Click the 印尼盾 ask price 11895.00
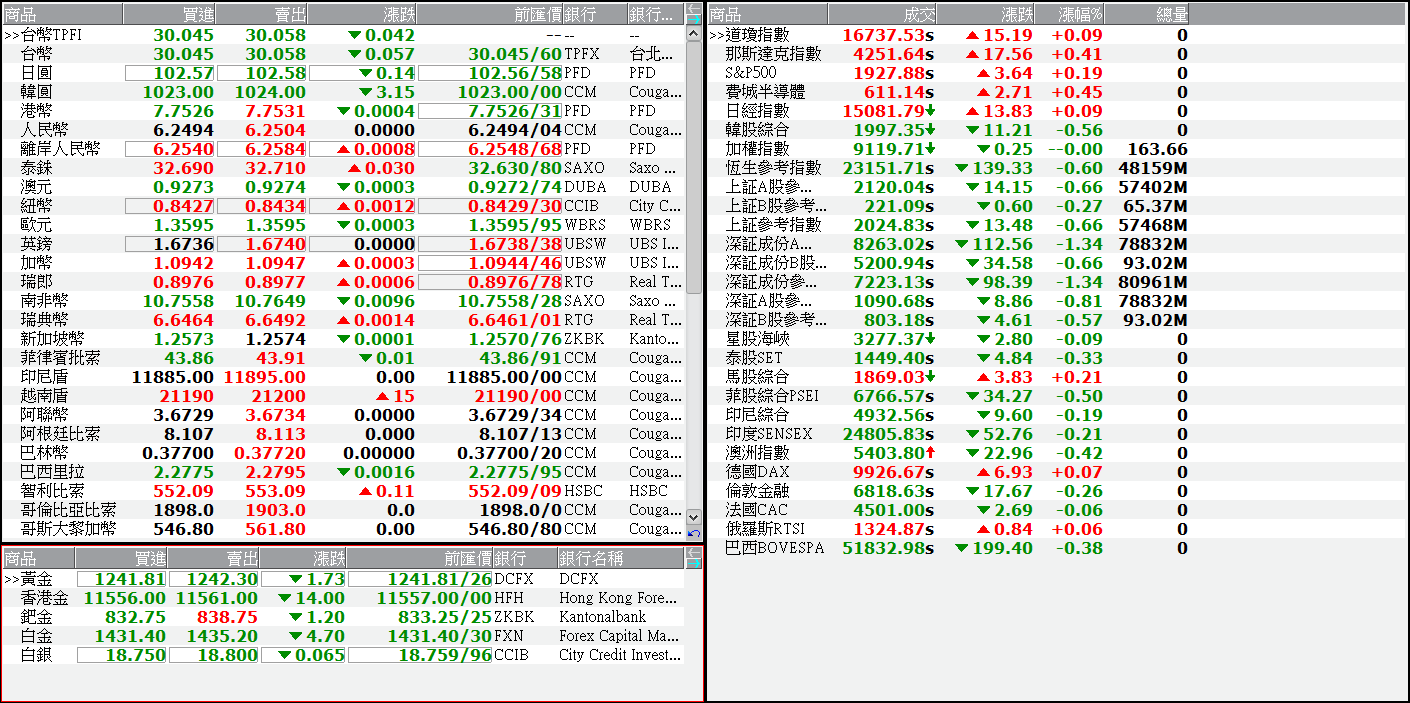The width and height of the screenshot is (1410, 703). tap(265, 377)
